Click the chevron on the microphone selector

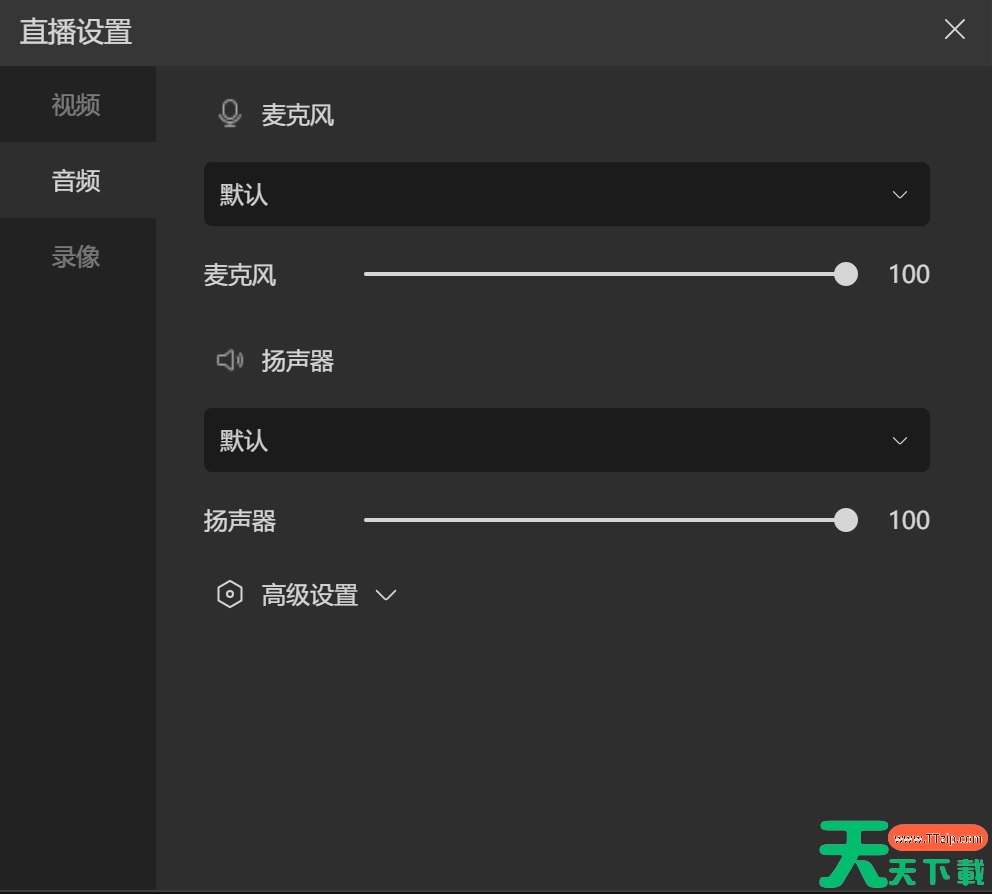(898, 194)
